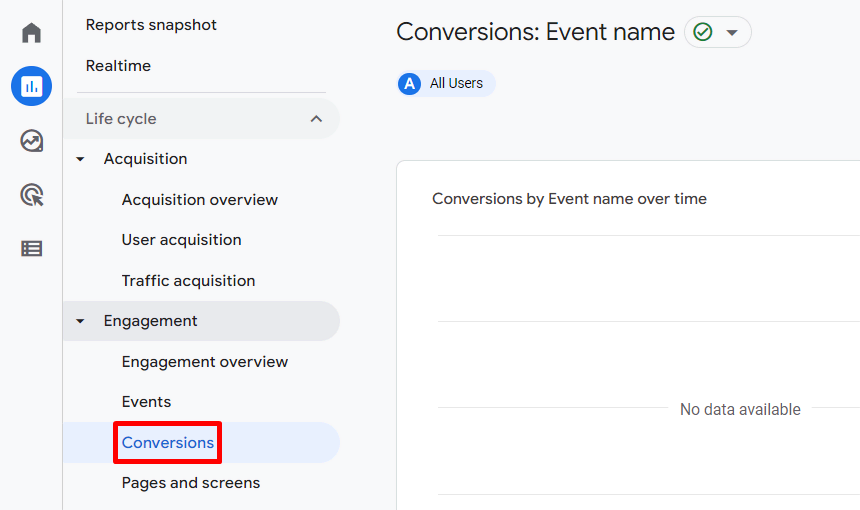Open Pages and screens report

pos(191,483)
